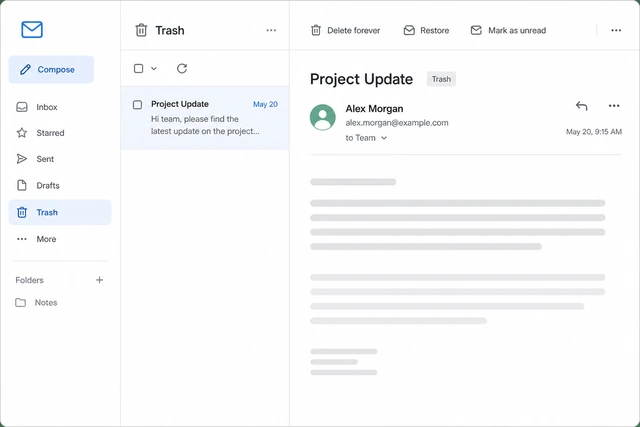Open the Trash list options menu
640x427 pixels.
click(x=271, y=30)
